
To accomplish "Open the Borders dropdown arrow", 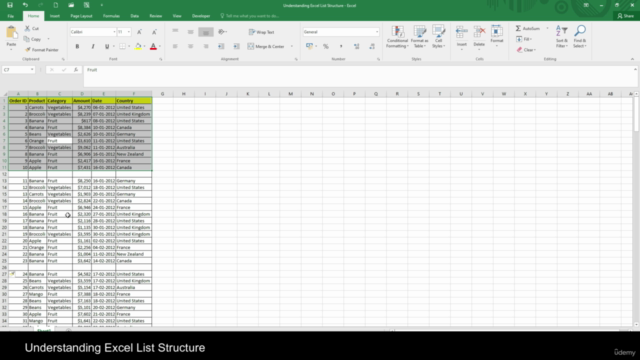I will pyautogui.click(x=129, y=47).
